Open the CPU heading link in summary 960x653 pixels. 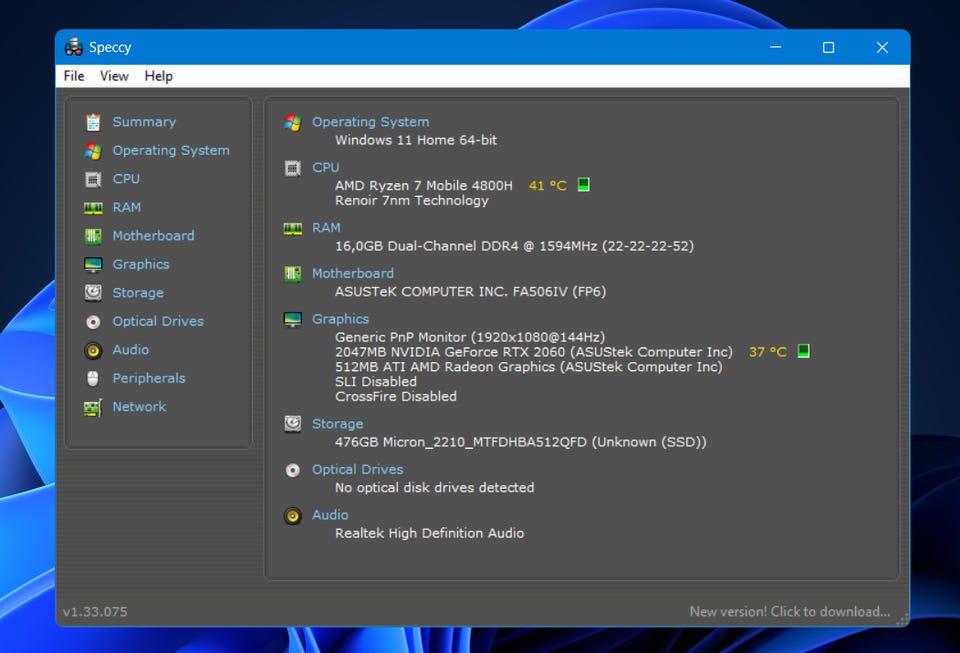[x=326, y=168]
